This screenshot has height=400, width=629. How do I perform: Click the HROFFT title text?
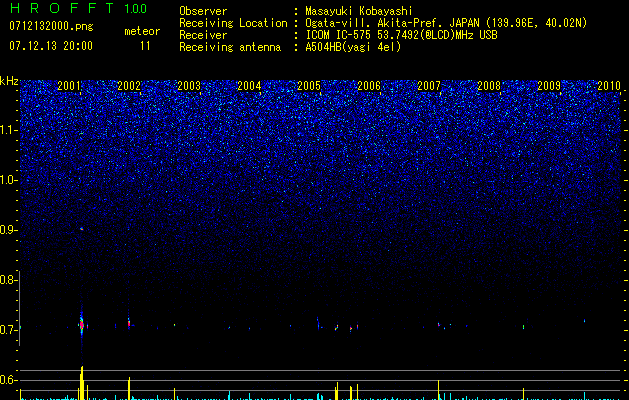pos(63,8)
